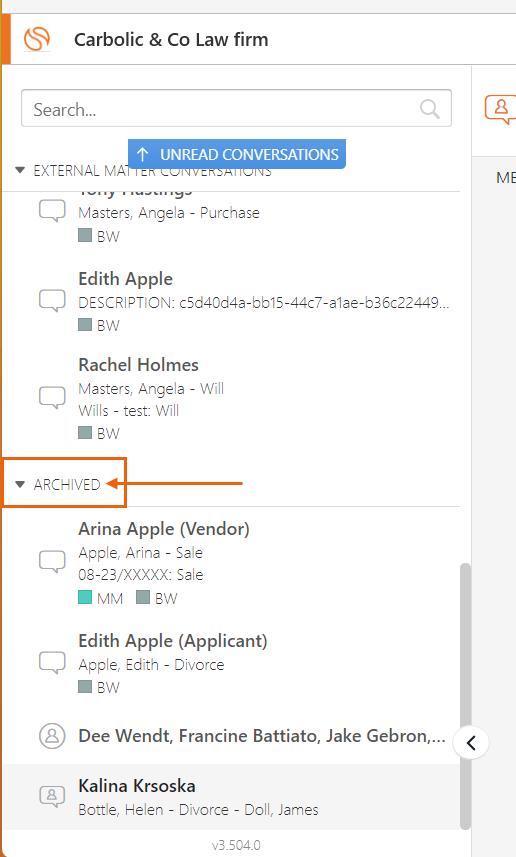Click the chat bubble icon beside Edith Apple (Applicant)
516x857 pixels.
pos(52,663)
